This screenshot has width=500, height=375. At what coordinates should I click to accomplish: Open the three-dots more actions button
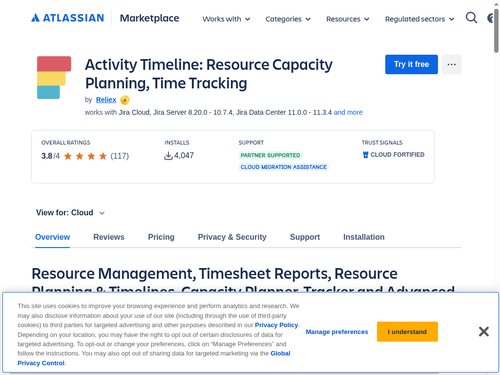[452, 64]
